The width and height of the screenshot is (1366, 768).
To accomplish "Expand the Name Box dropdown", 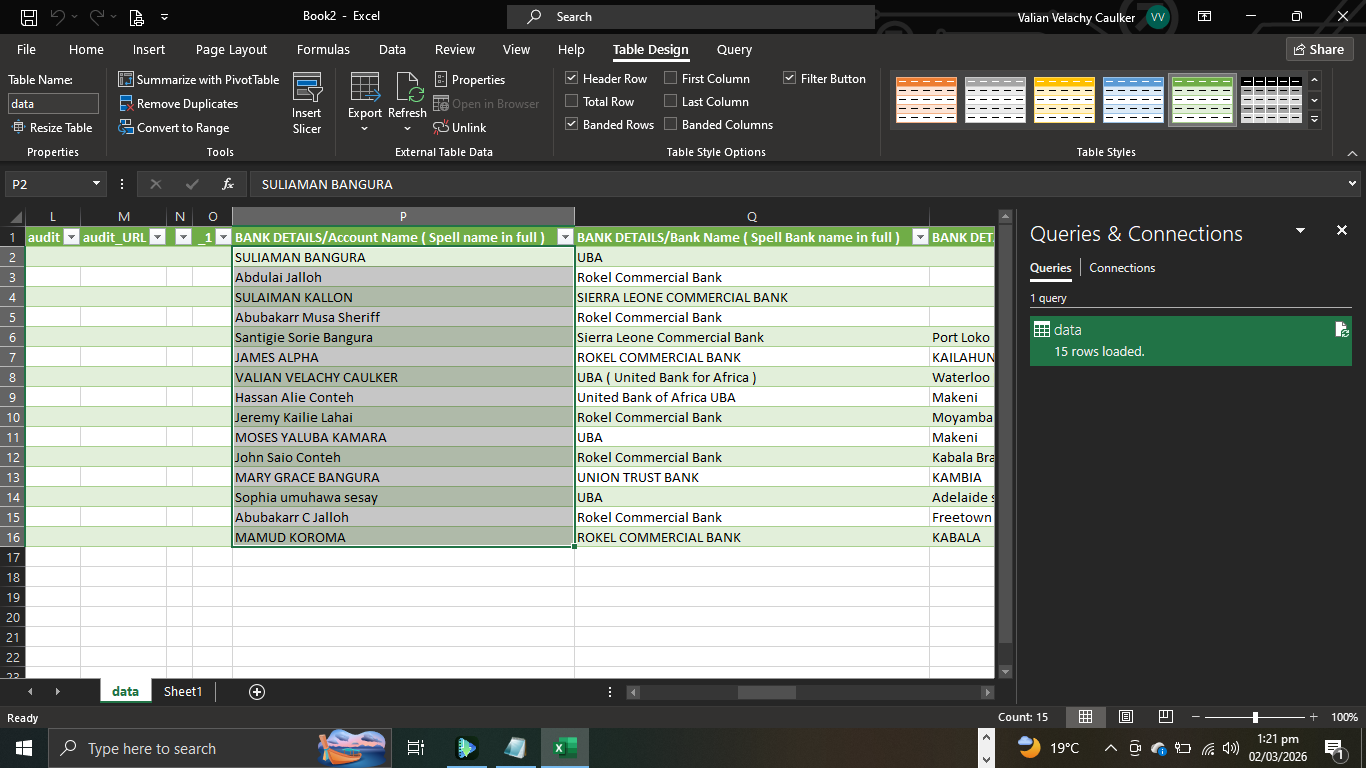I will pyautogui.click(x=97, y=184).
